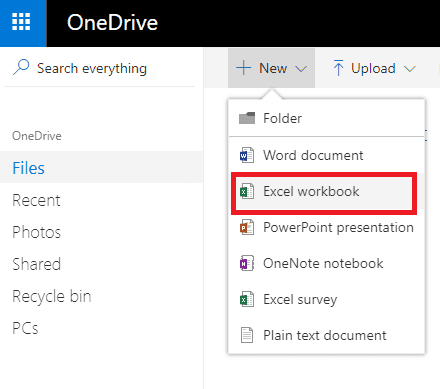Create a new Excel survey
The width and height of the screenshot is (440, 389).
pyautogui.click(x=327, y=299)
